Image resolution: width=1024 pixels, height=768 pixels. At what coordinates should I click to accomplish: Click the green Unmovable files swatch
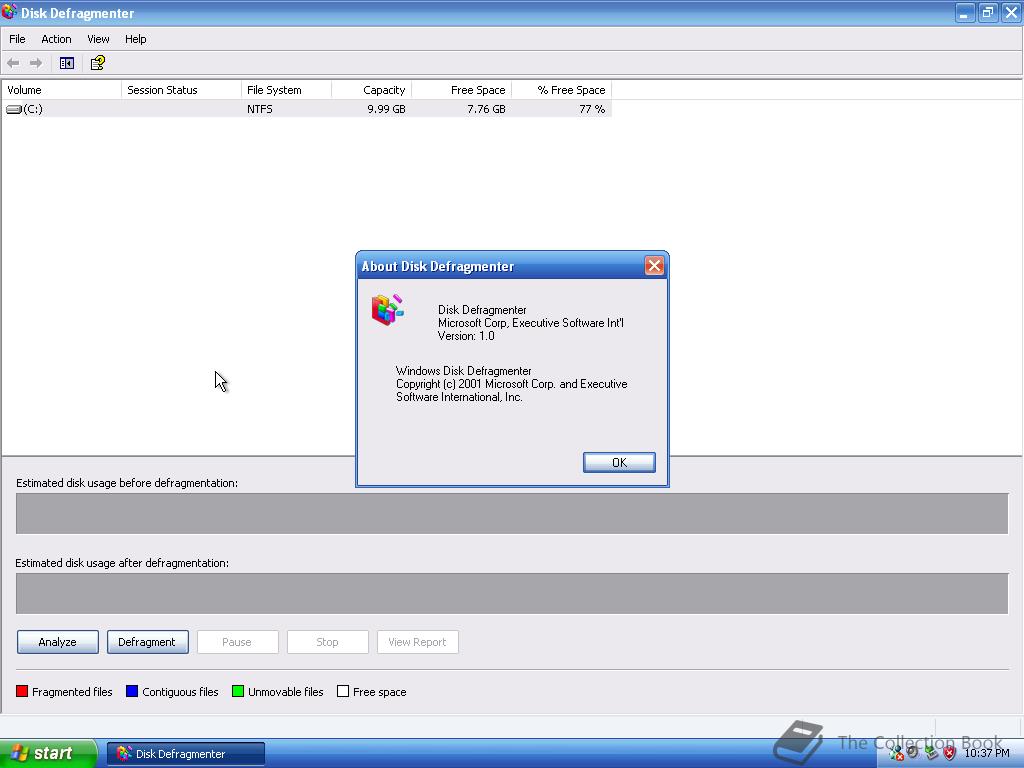pyautogui.click(x=238, y=691)
